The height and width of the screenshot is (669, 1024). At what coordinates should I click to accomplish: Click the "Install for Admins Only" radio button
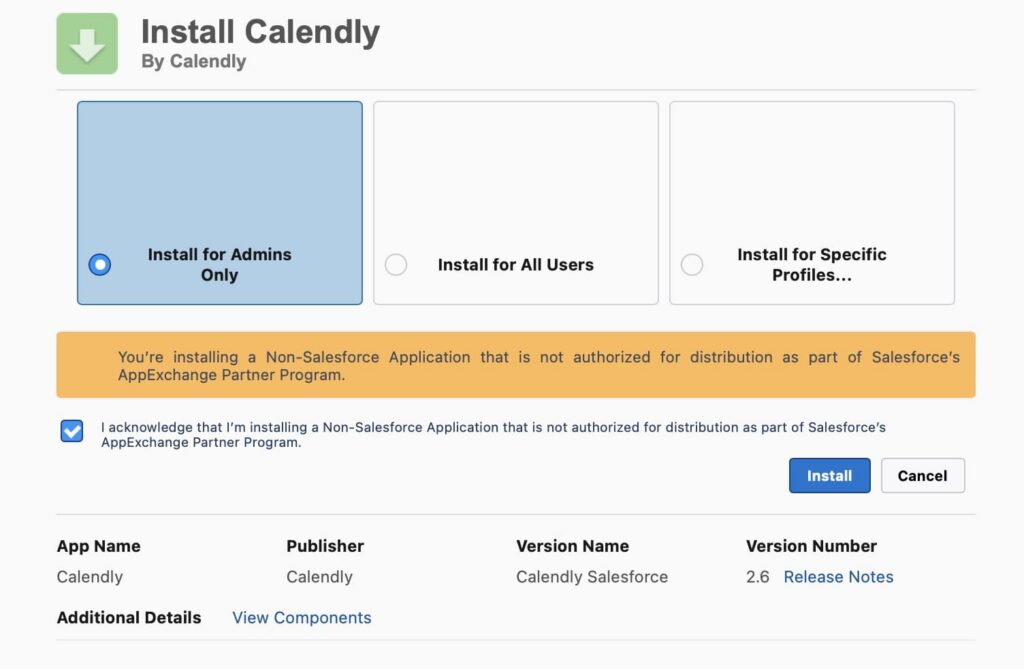99,264
